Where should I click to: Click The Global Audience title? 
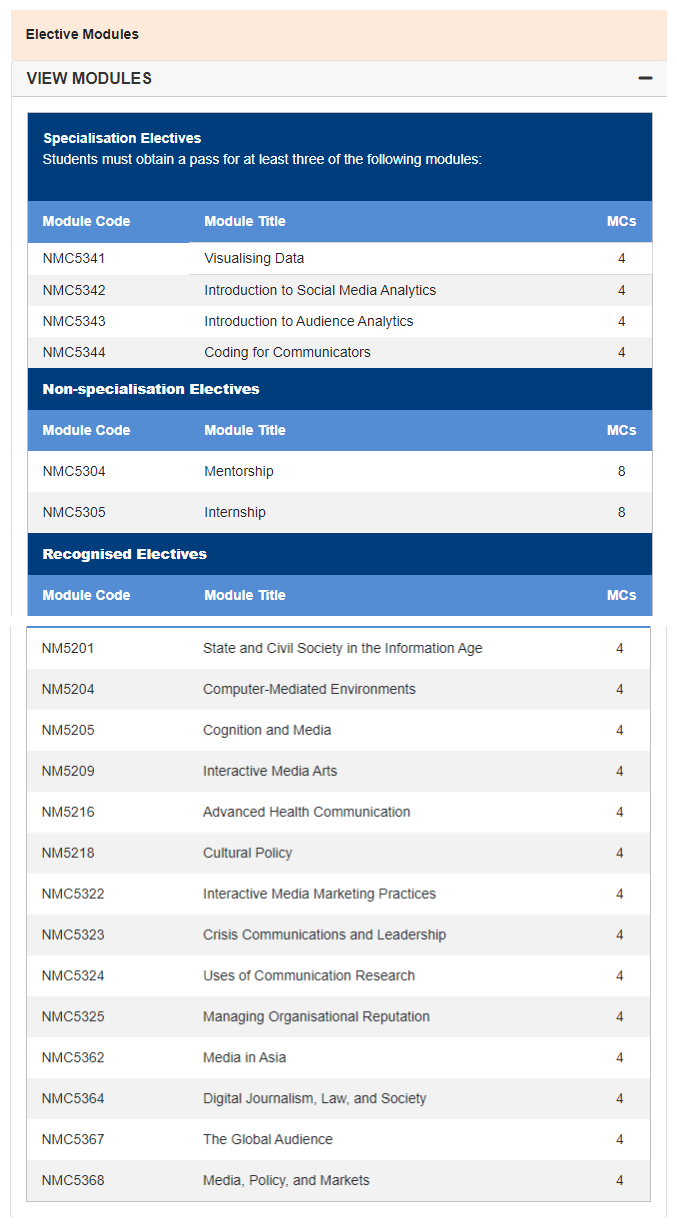pos(268,1140)
